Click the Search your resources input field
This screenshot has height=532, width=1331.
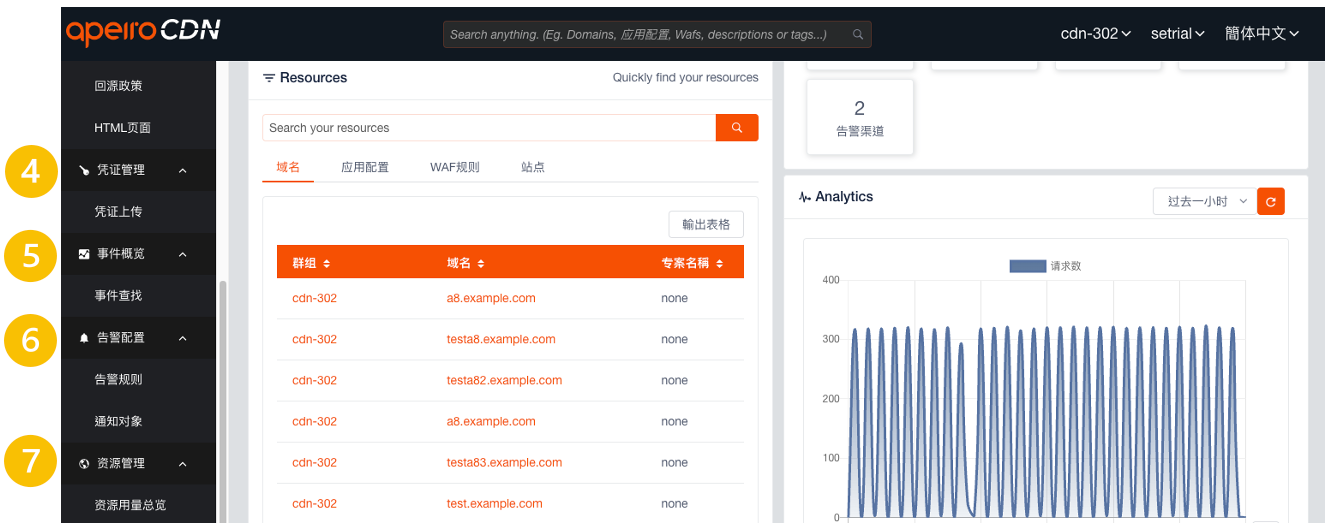click(x=489, y=128)
